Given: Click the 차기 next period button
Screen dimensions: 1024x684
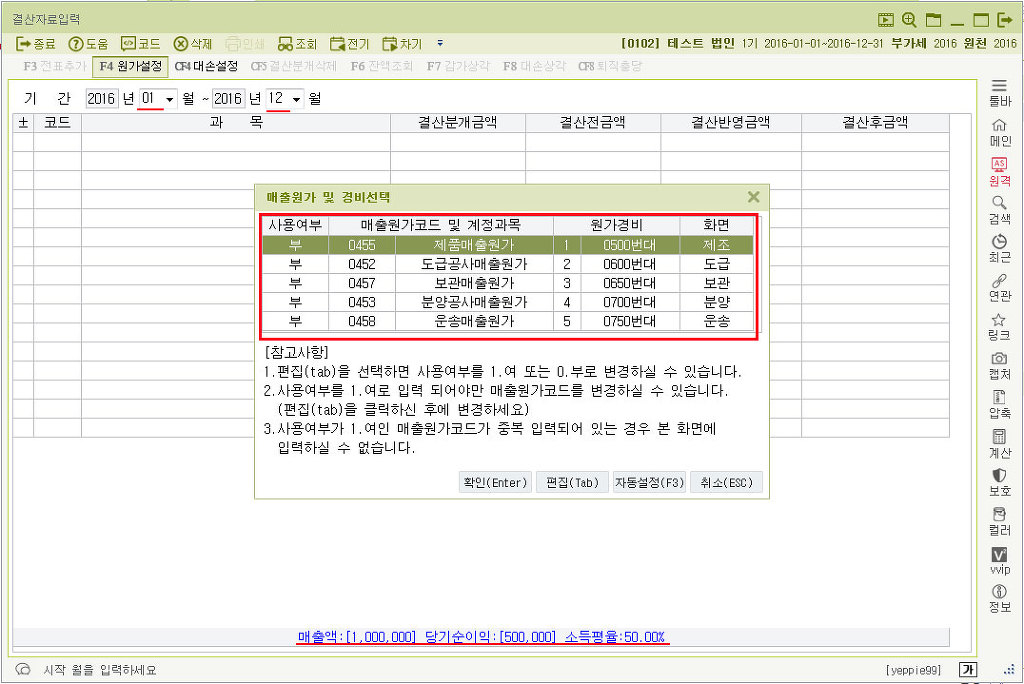Looking at the screenshot, I should click(402, 44).
